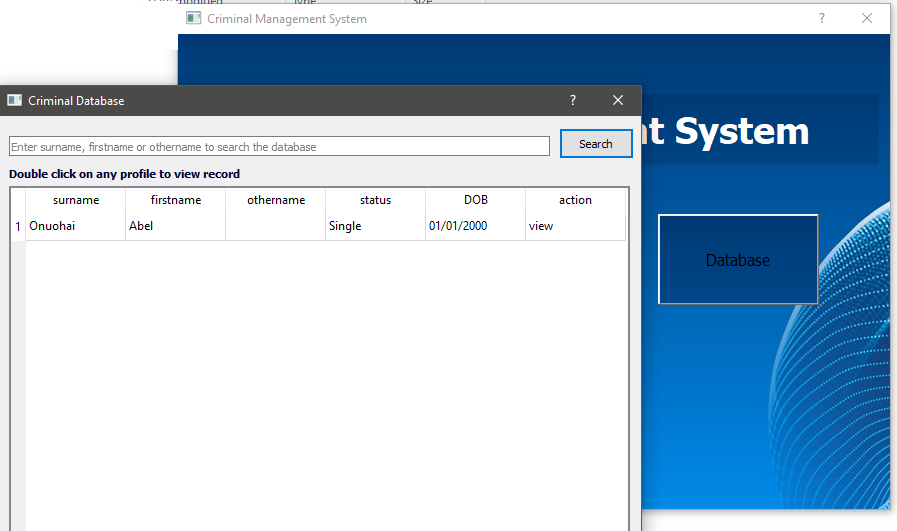Viewport: 897px width, 531px height.
Task: Close the Criminal Database dialog
Action: point(618,100)
